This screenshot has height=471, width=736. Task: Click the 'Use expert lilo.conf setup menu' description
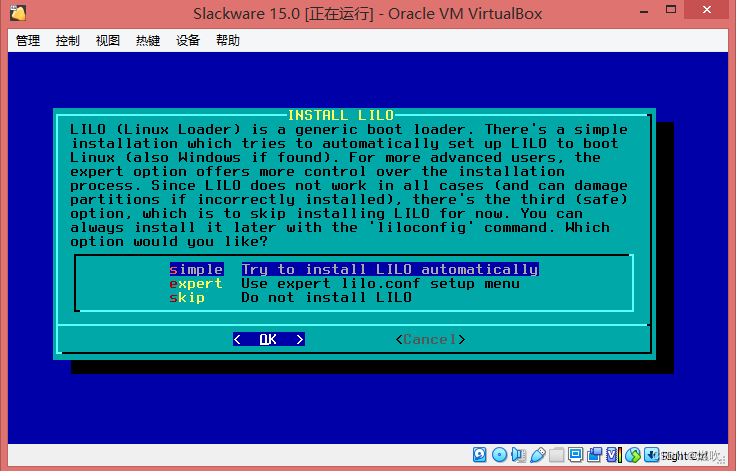(x=380, y=283)
